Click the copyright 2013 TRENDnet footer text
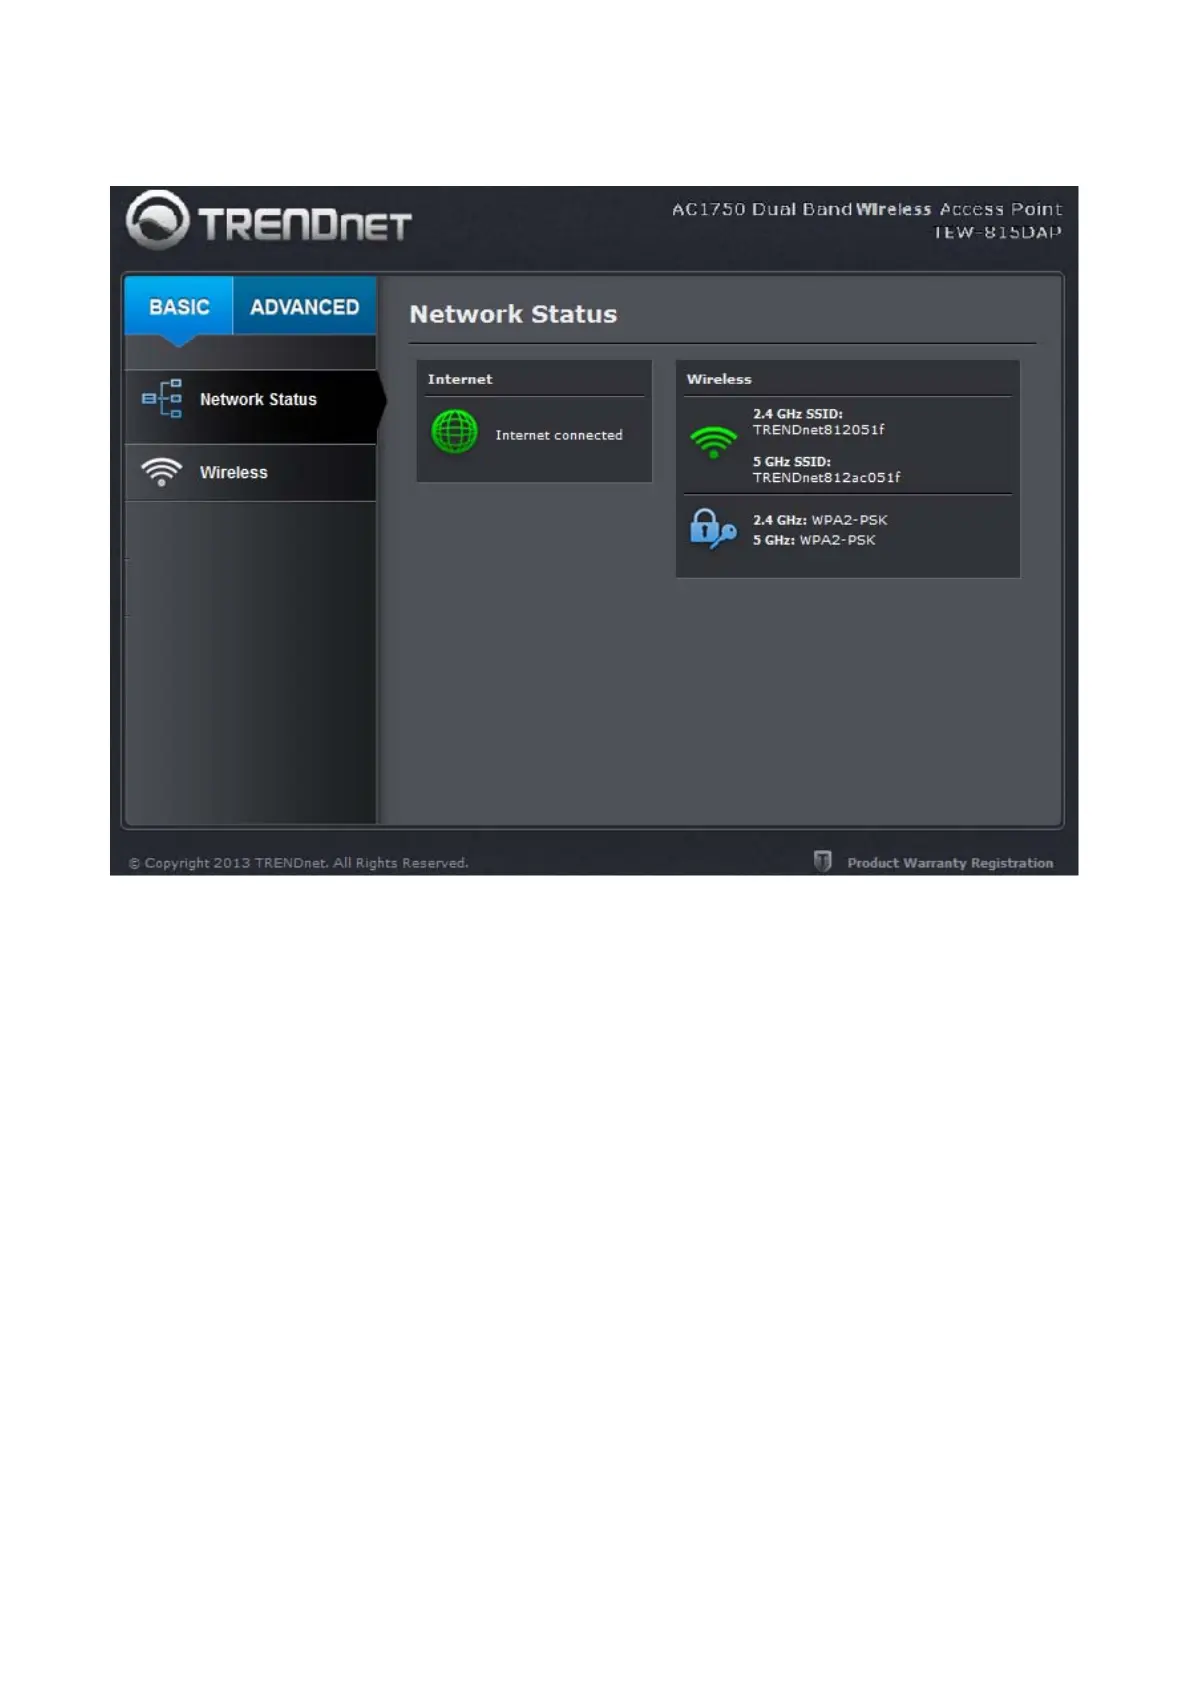The image size is (1190, 1684). [x=299, y=863]
